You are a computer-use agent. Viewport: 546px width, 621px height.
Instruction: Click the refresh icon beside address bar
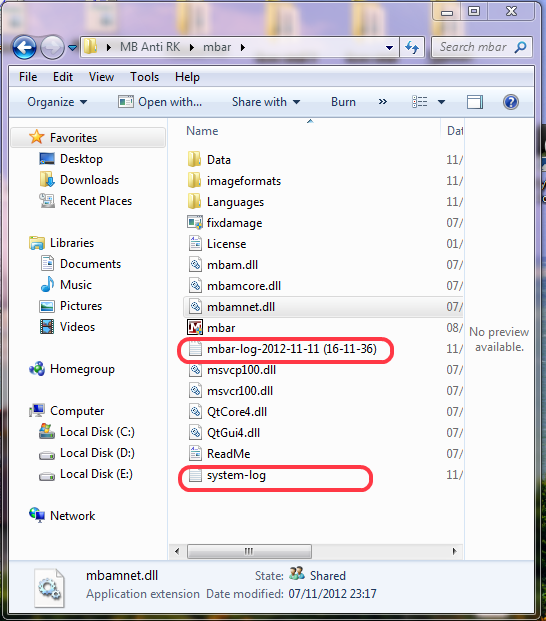412,48
